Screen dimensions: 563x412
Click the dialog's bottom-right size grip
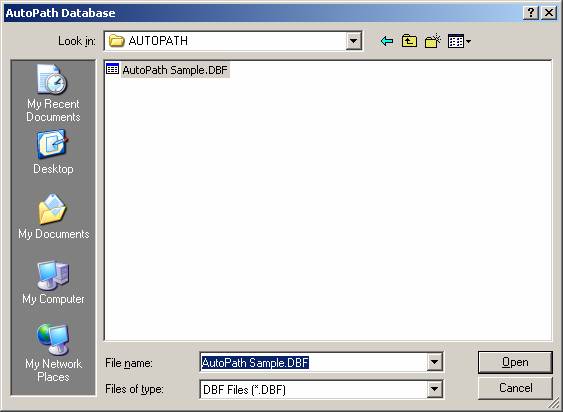(555, 404)
